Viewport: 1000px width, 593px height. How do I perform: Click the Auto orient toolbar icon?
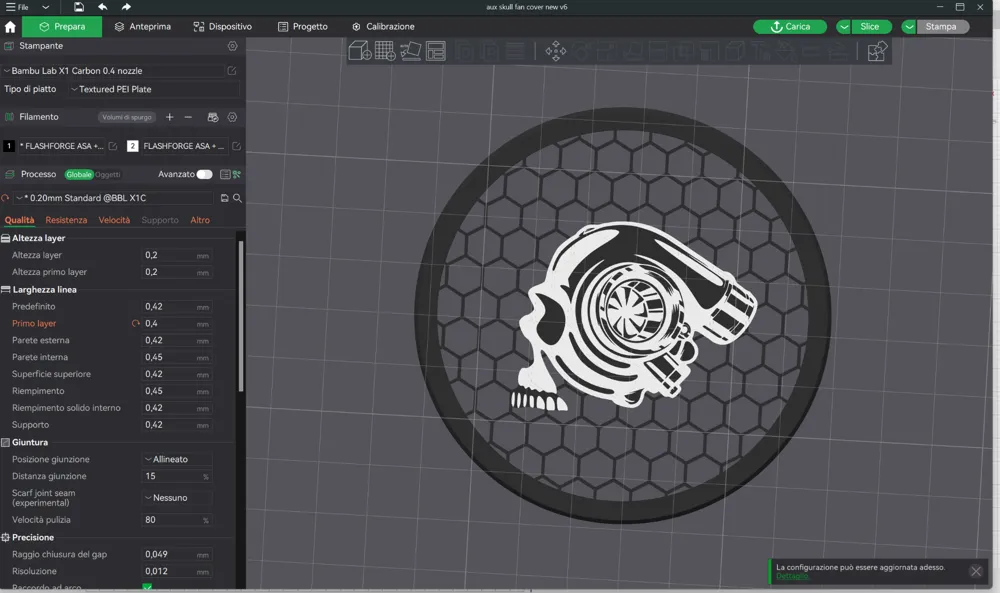click(410, 51)
